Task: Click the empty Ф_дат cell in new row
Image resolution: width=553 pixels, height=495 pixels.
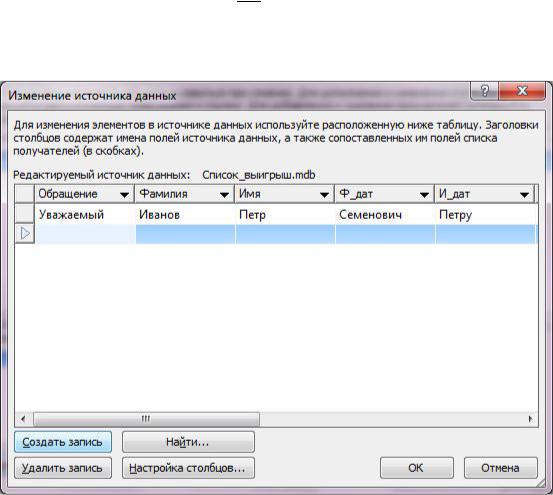Action: pyautogui.click(x=385, y=234)
